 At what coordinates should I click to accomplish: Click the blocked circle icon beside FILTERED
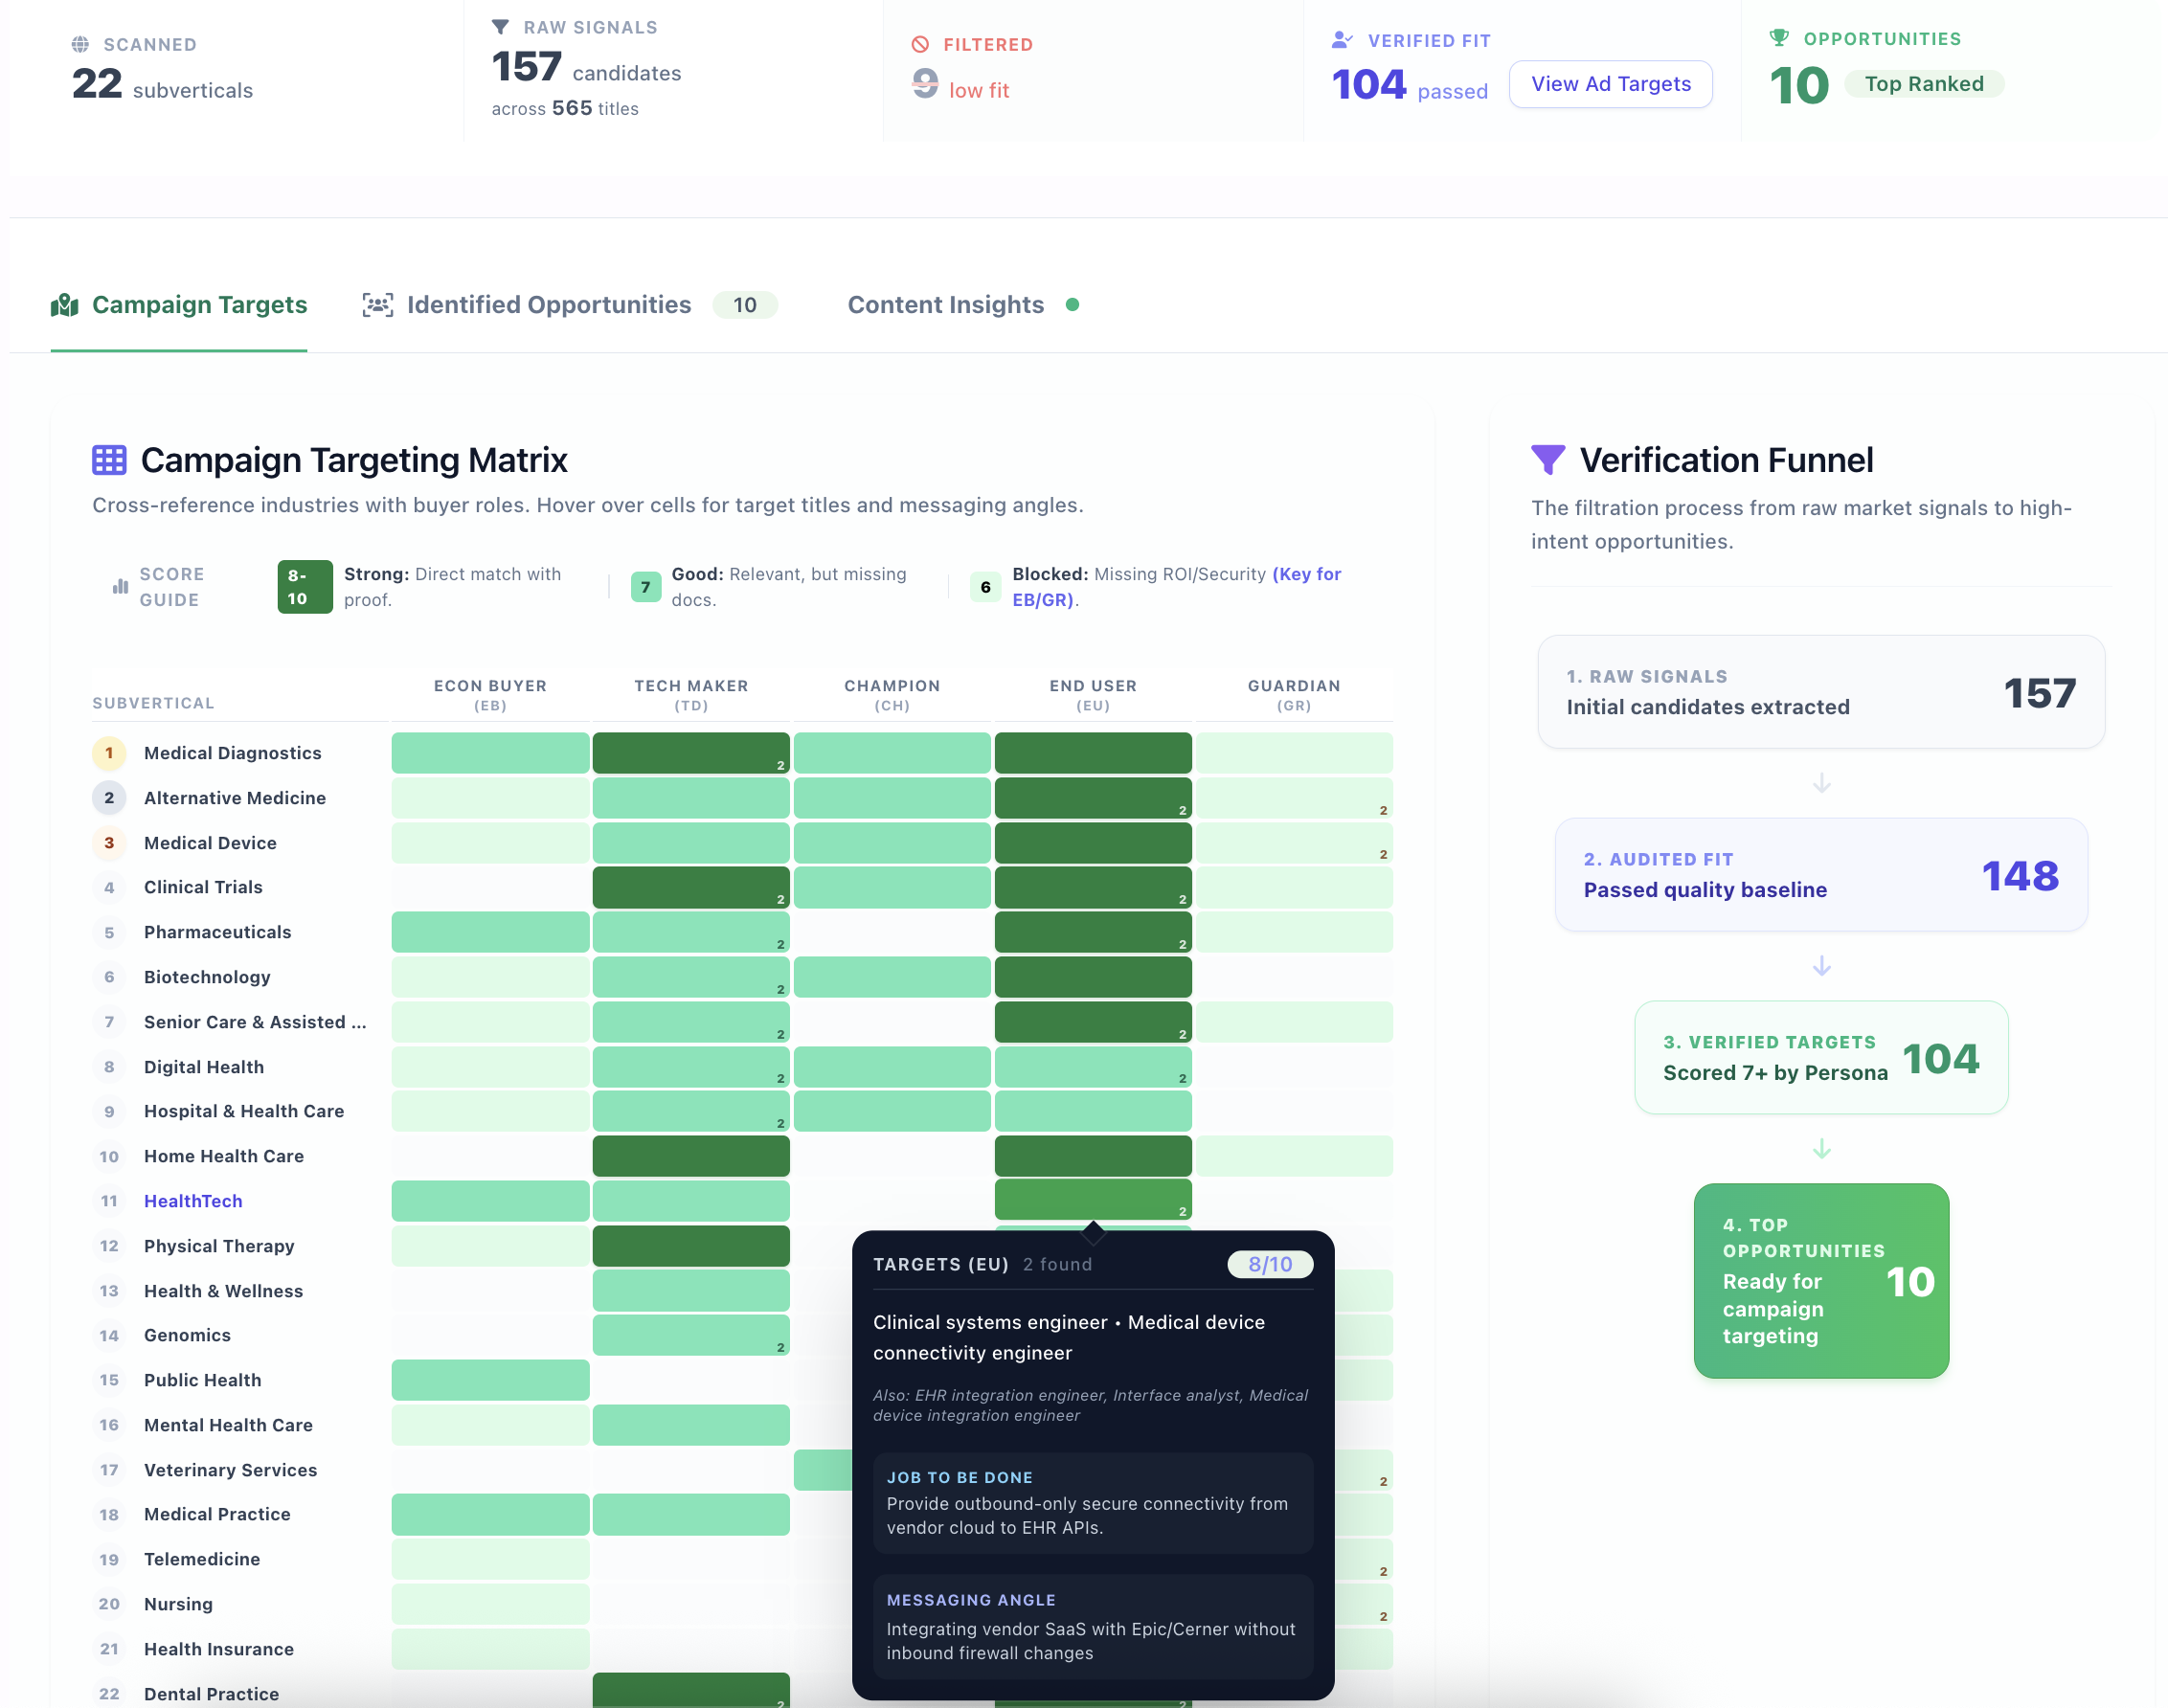tap(920, 44)
